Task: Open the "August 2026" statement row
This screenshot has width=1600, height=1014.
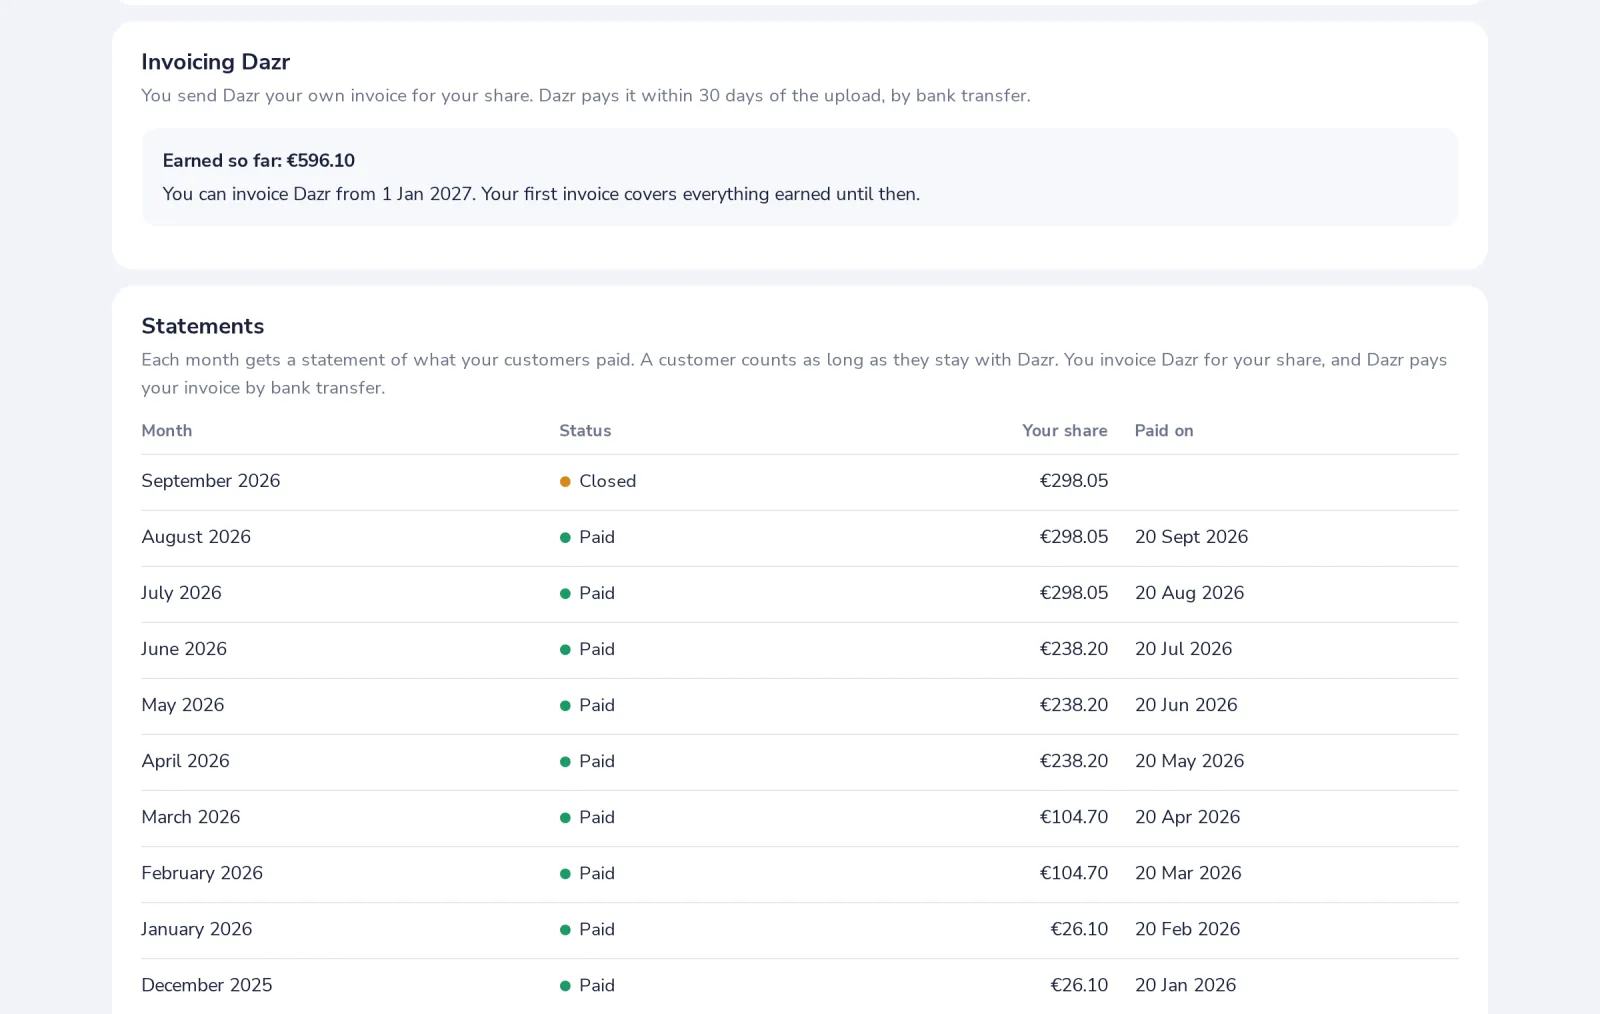Action: 800,538
